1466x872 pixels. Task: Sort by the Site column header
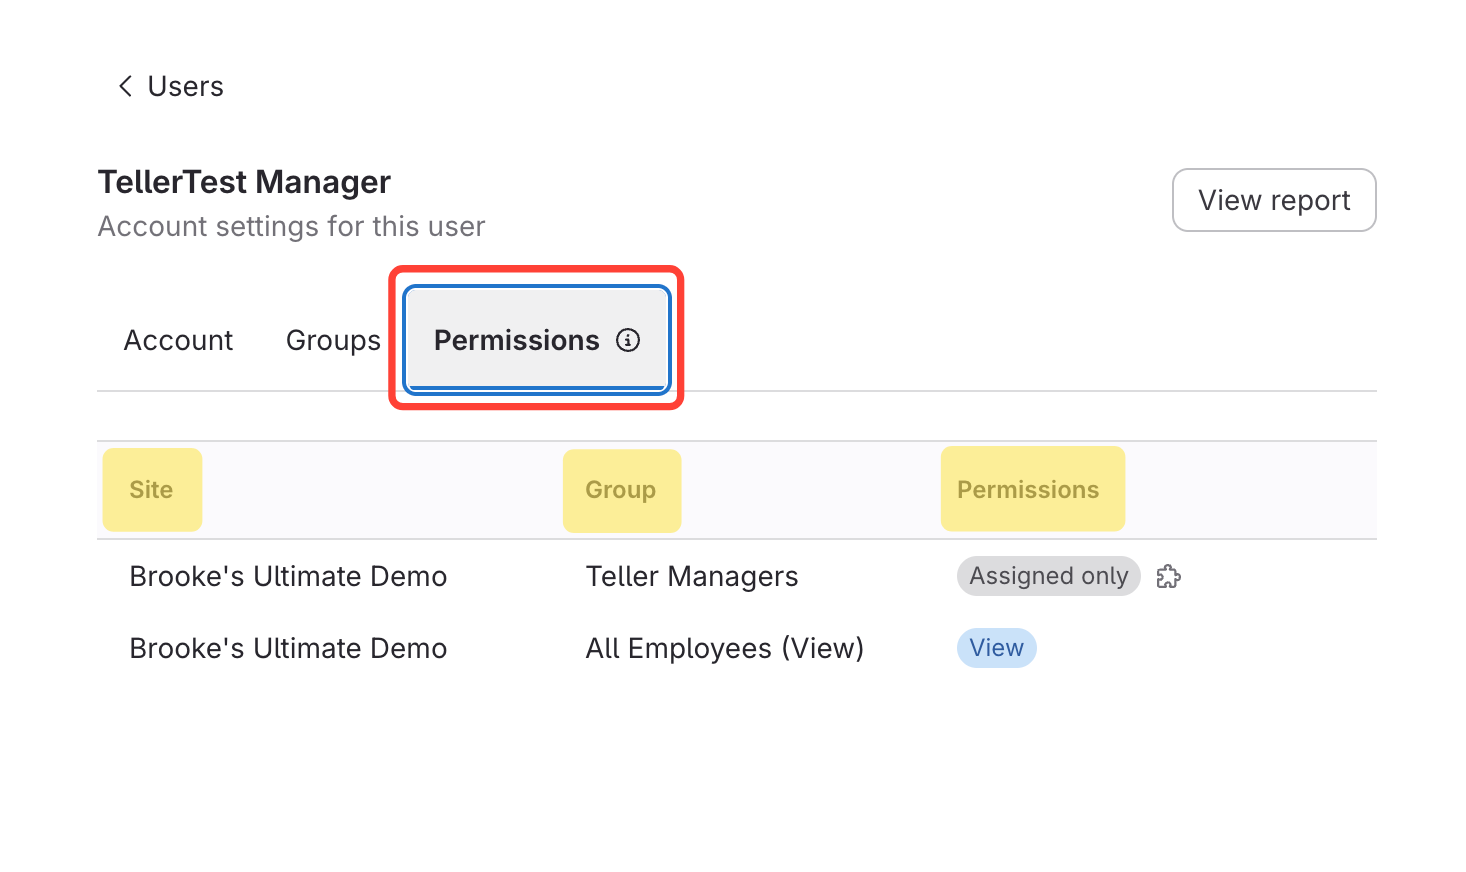[151, 490]
